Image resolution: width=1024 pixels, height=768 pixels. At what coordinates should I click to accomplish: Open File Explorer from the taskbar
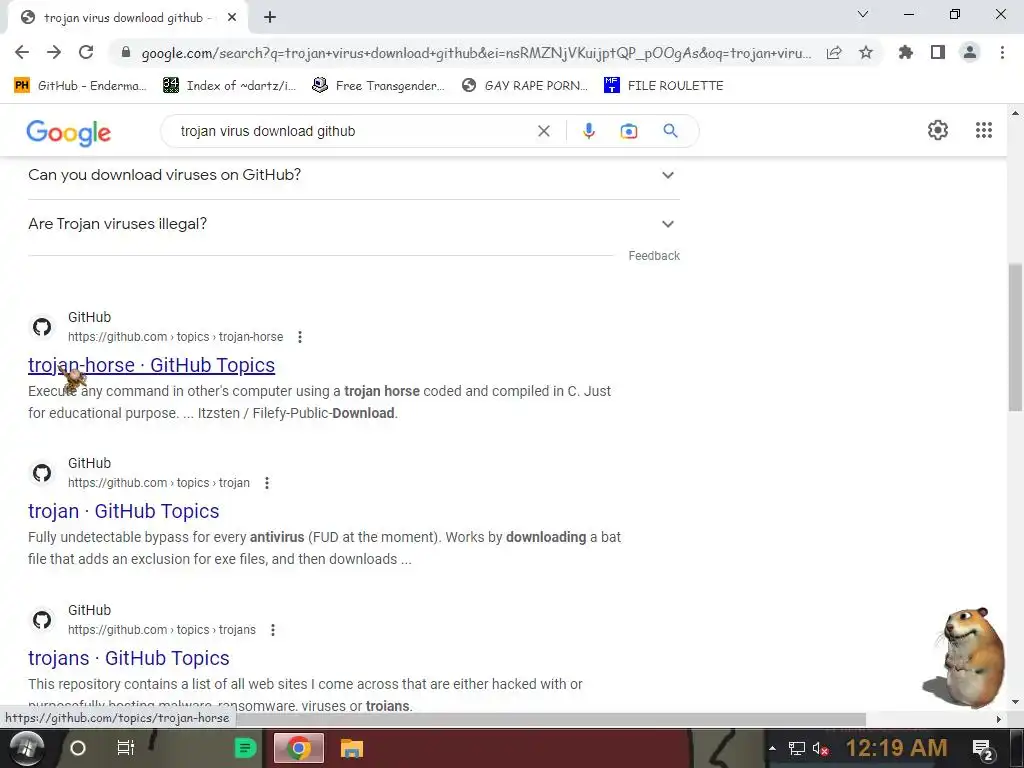coord(352,748)
